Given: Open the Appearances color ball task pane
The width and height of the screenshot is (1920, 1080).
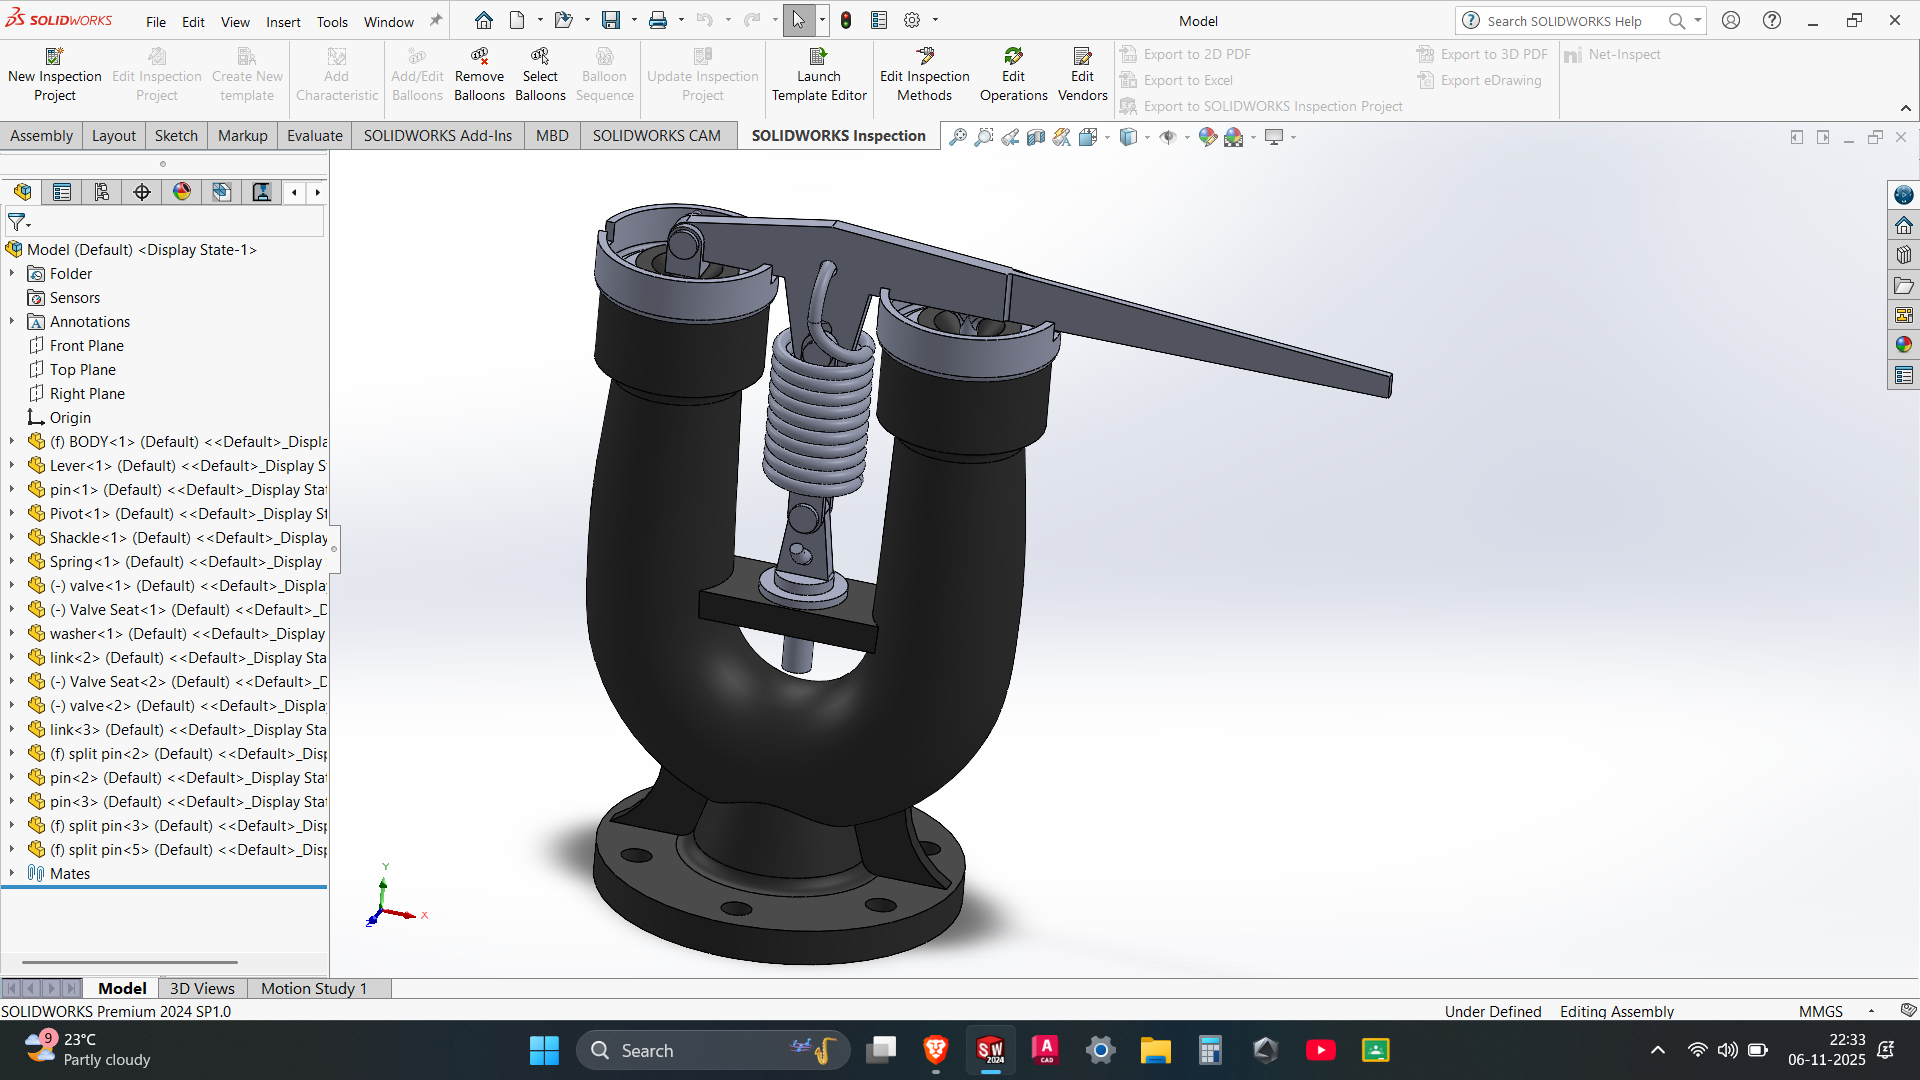Looking at the screenshot, I should coord(1903,345).
